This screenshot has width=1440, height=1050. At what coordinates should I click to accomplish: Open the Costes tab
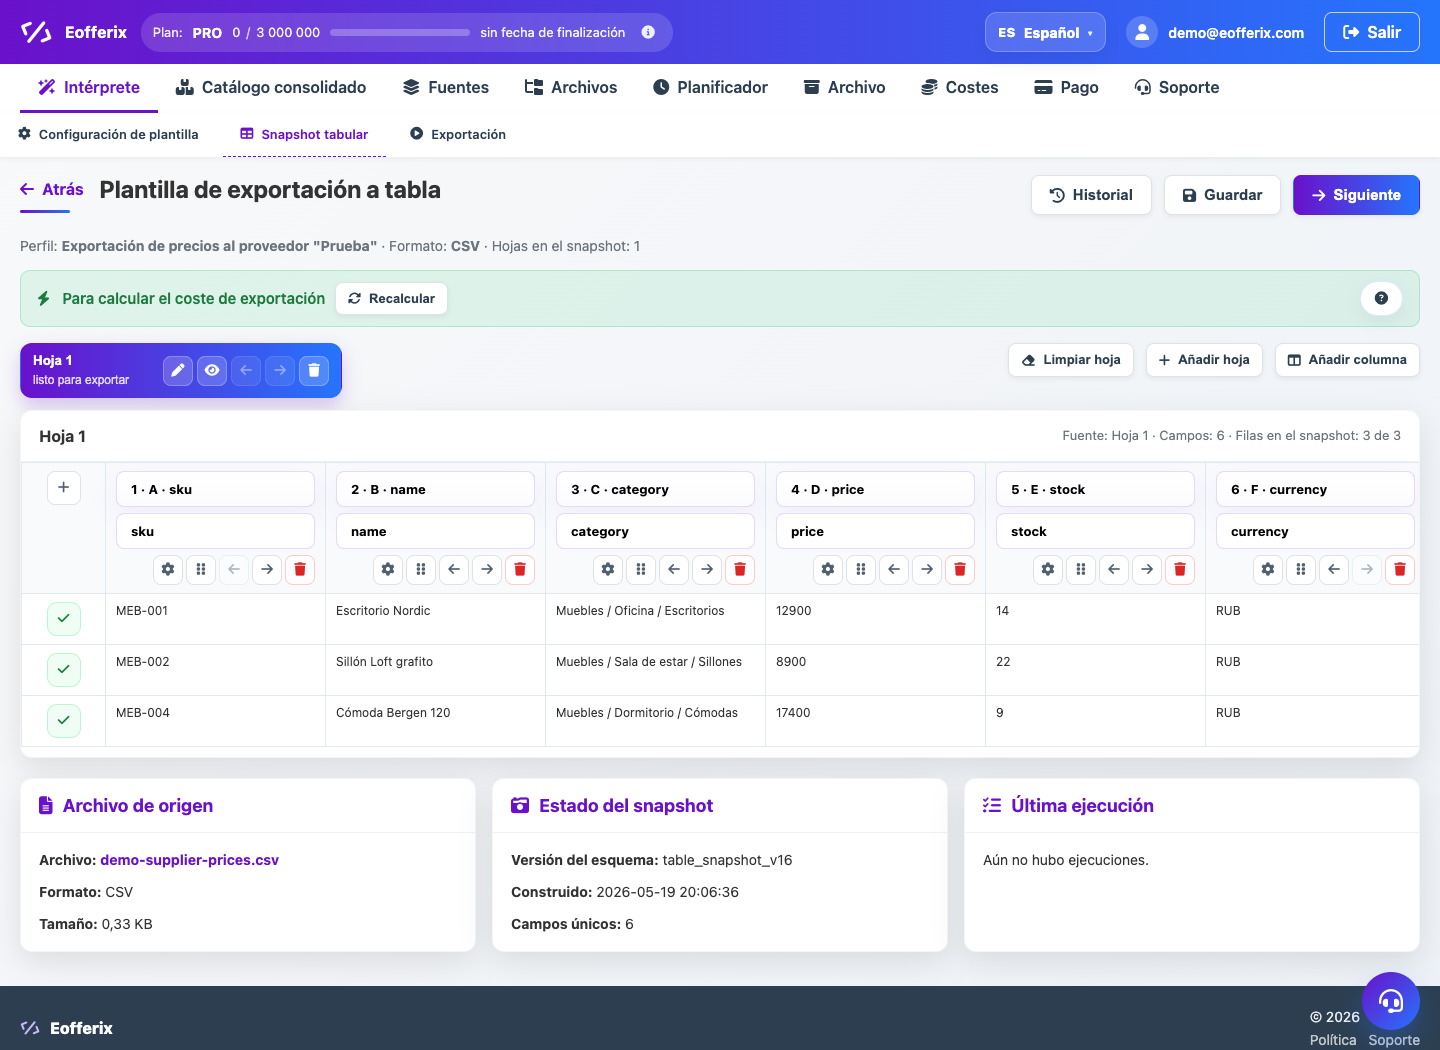click(x=960, y=87)
